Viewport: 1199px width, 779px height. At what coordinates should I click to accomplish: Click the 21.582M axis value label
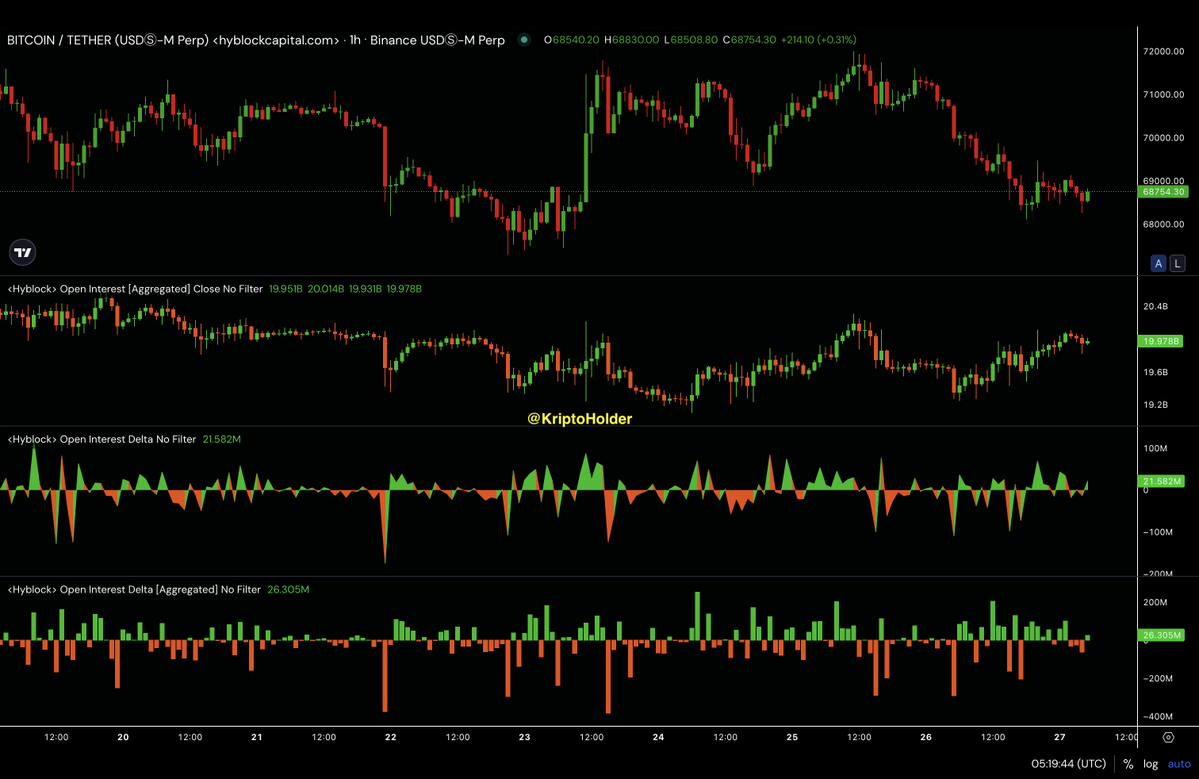1161,482
